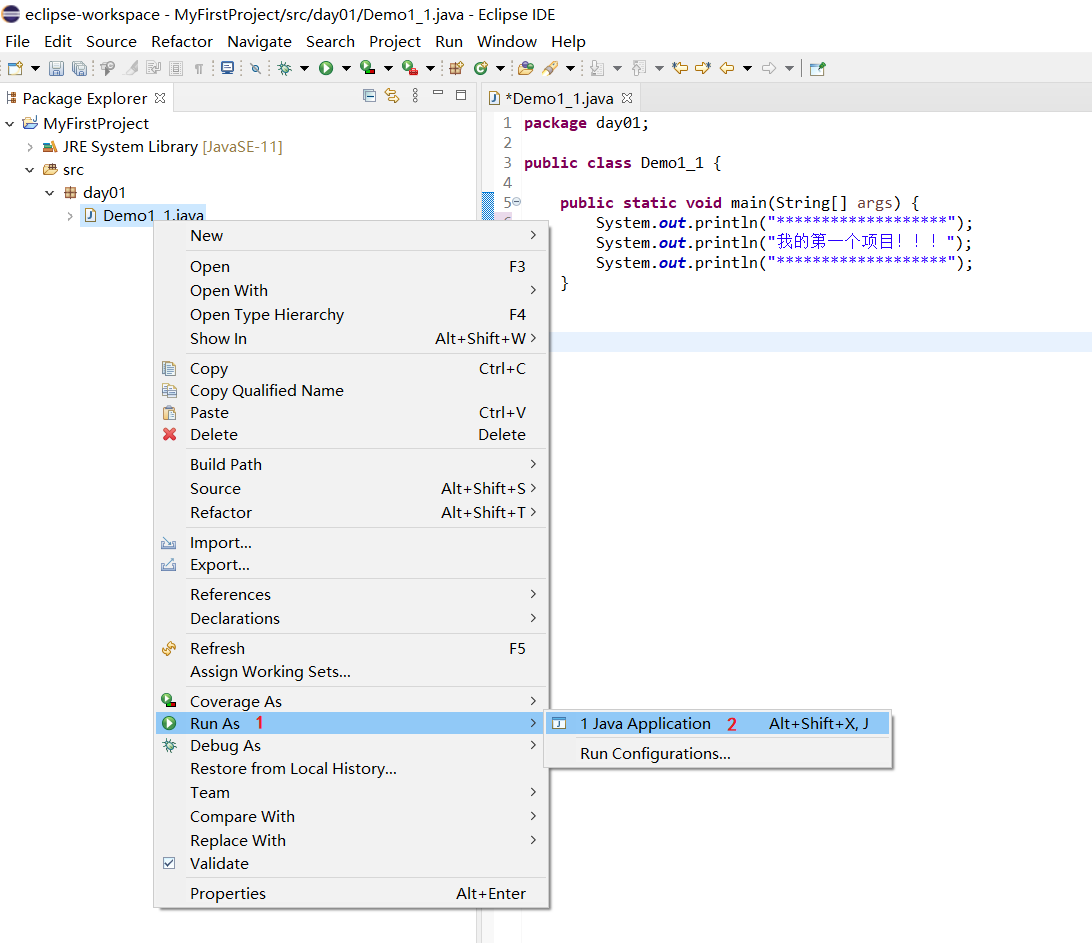Click the Skip All Breakpoints icon

click(256, 68)
